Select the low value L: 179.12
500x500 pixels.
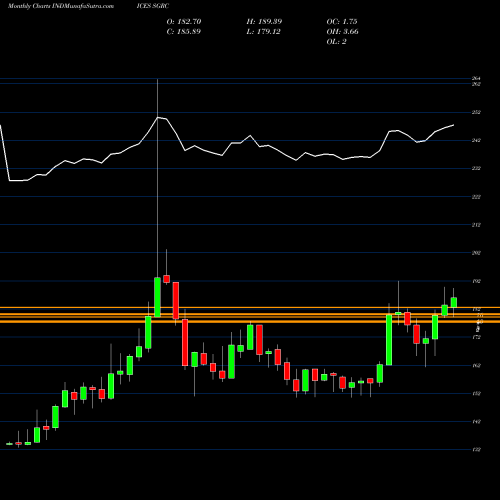(263, 32)
